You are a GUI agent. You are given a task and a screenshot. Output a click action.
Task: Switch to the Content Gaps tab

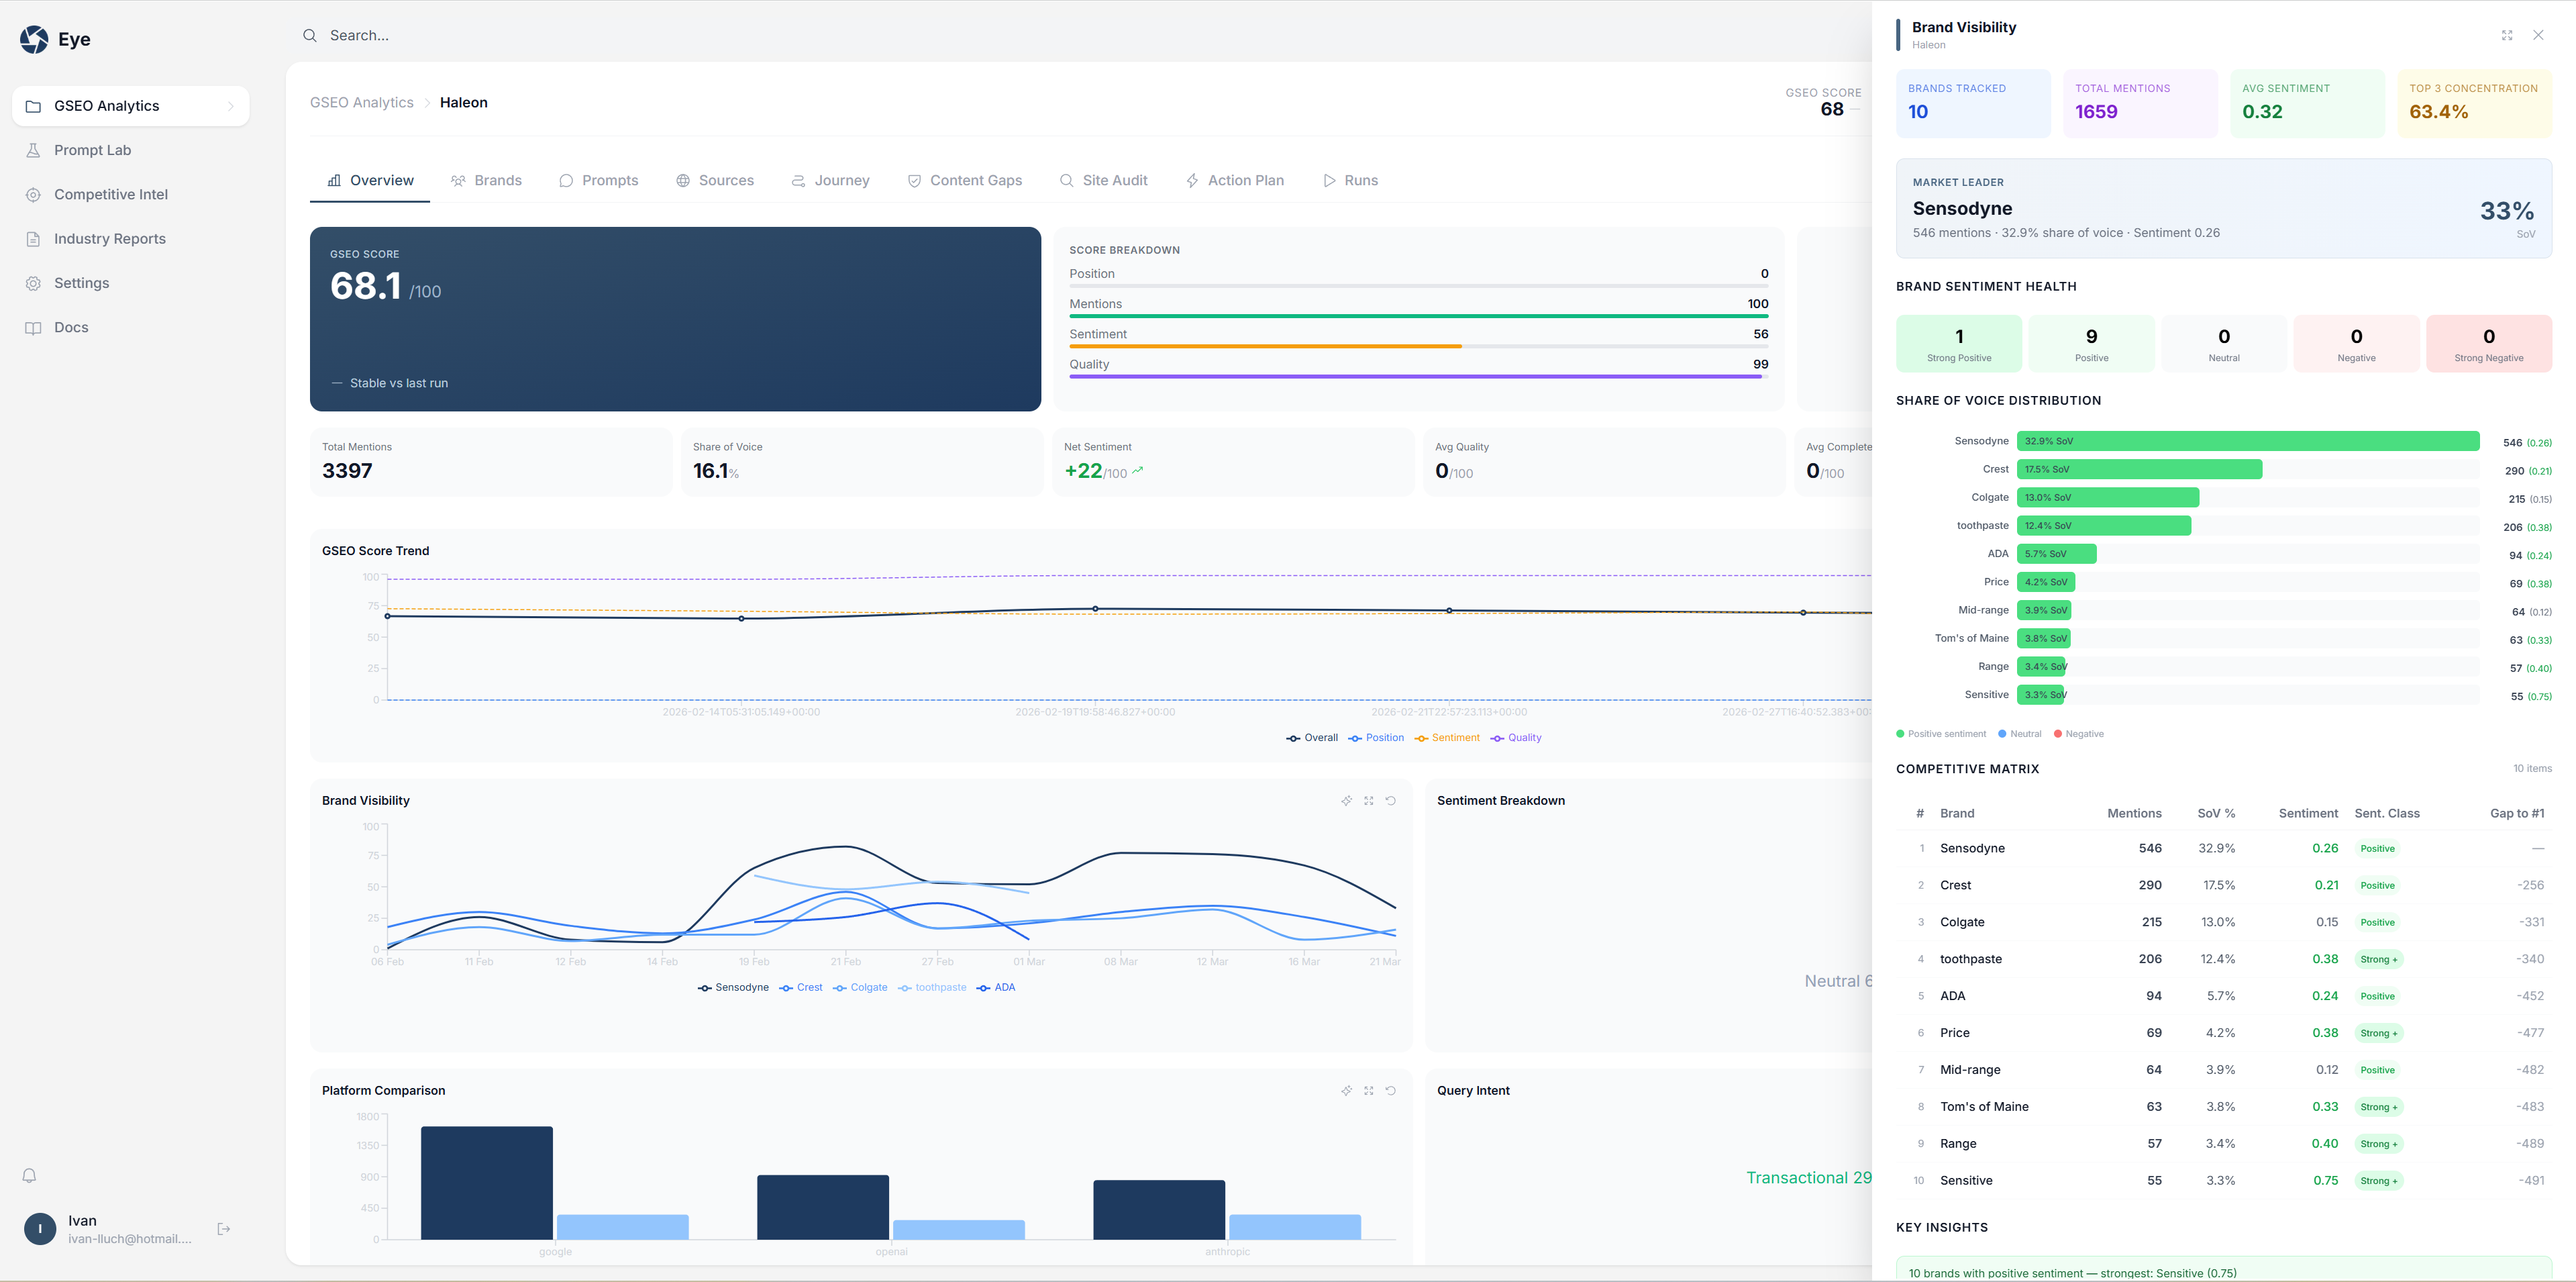click(x=964, y=181)
